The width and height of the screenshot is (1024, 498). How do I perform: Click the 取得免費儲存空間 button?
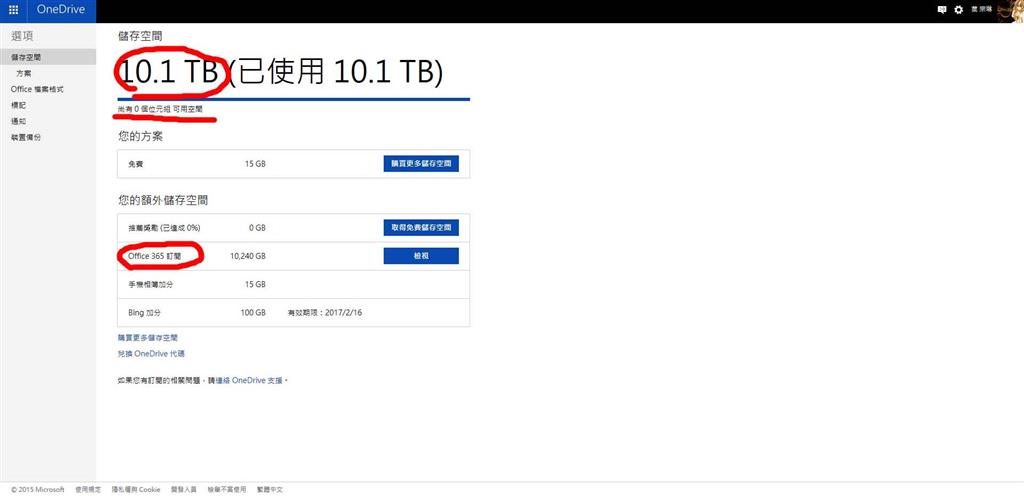(421, 228)
